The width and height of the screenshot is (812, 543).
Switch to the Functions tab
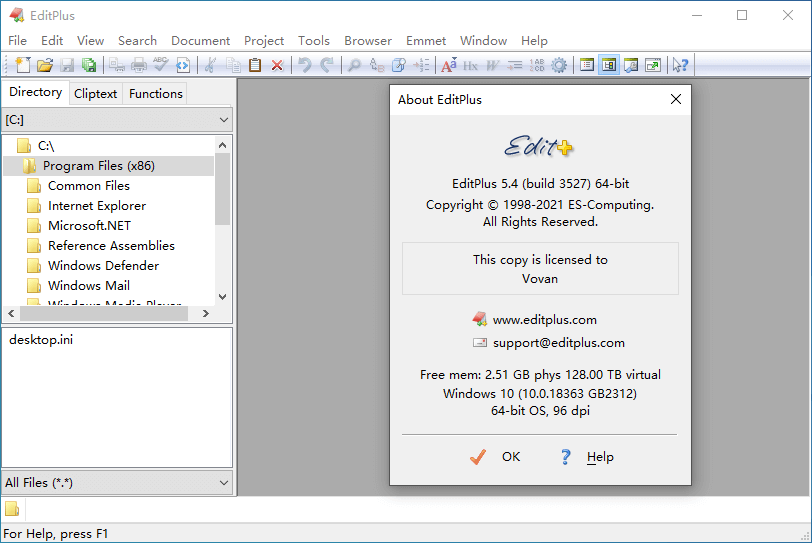[x=156, y=94]
